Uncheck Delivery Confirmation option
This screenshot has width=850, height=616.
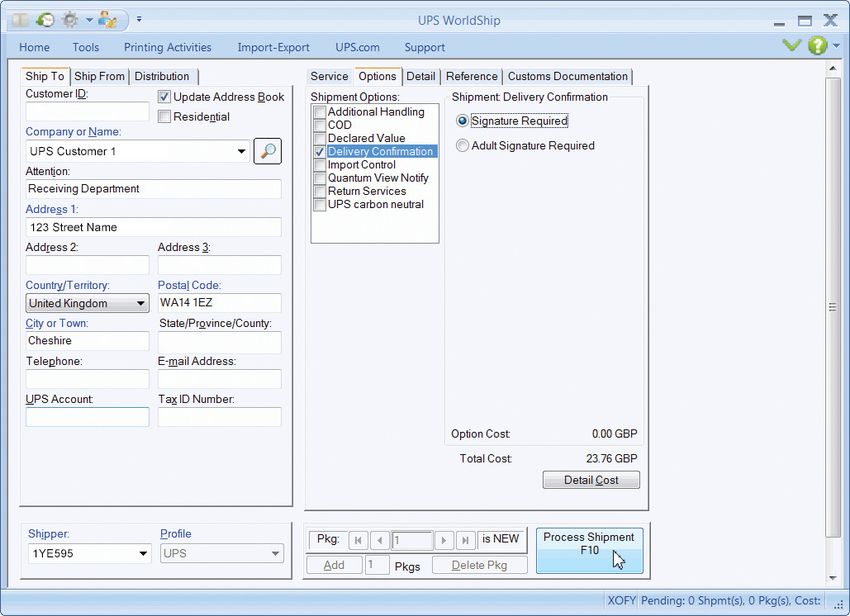coord(319,152)
